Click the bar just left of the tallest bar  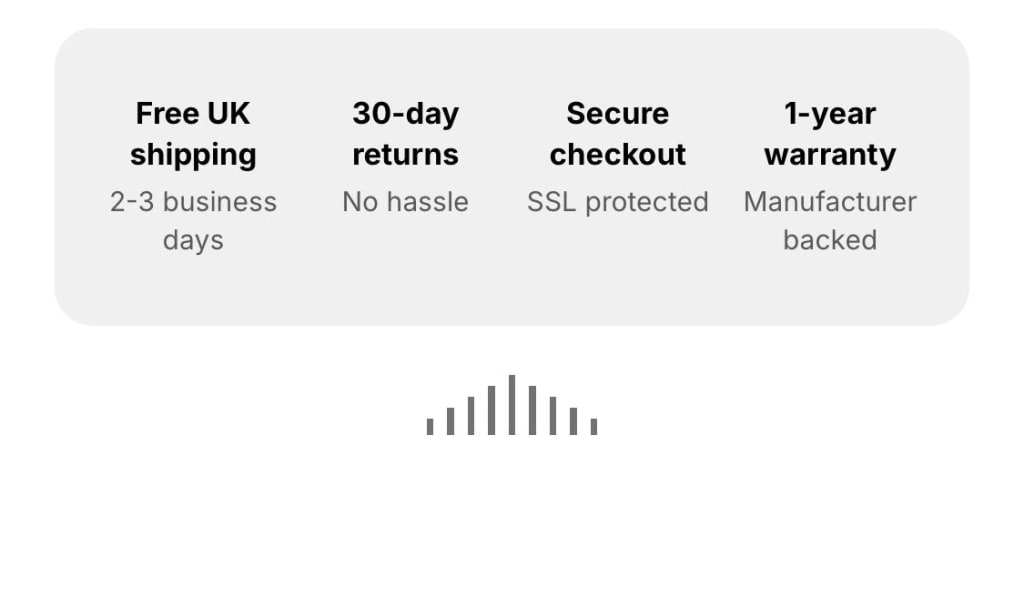[x=491, y=410]
